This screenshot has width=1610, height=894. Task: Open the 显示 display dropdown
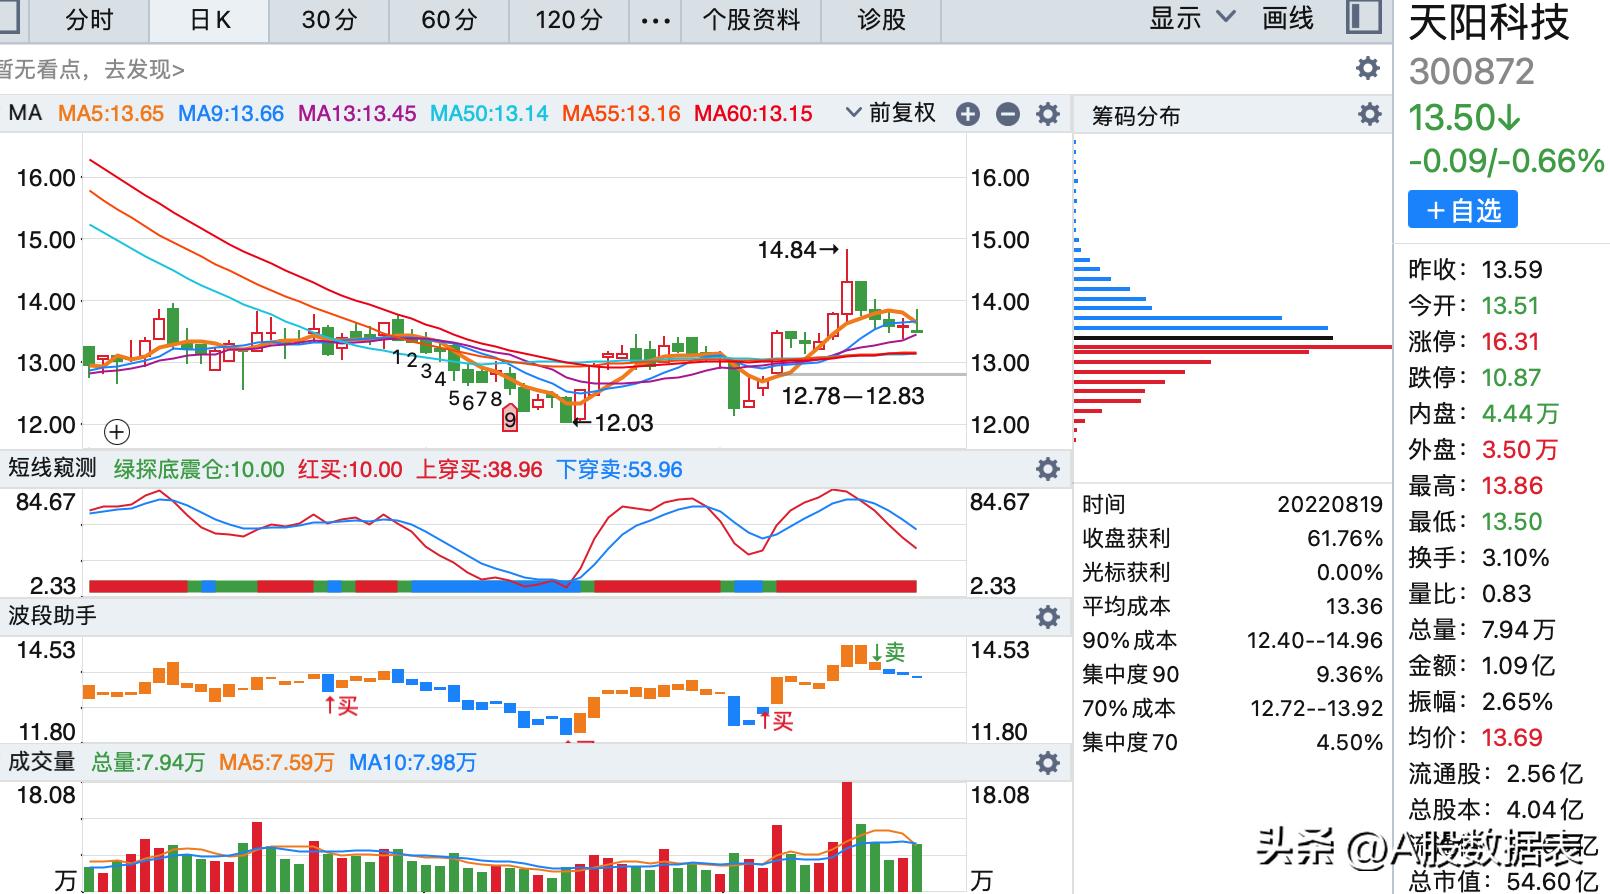coord(1192,18)
